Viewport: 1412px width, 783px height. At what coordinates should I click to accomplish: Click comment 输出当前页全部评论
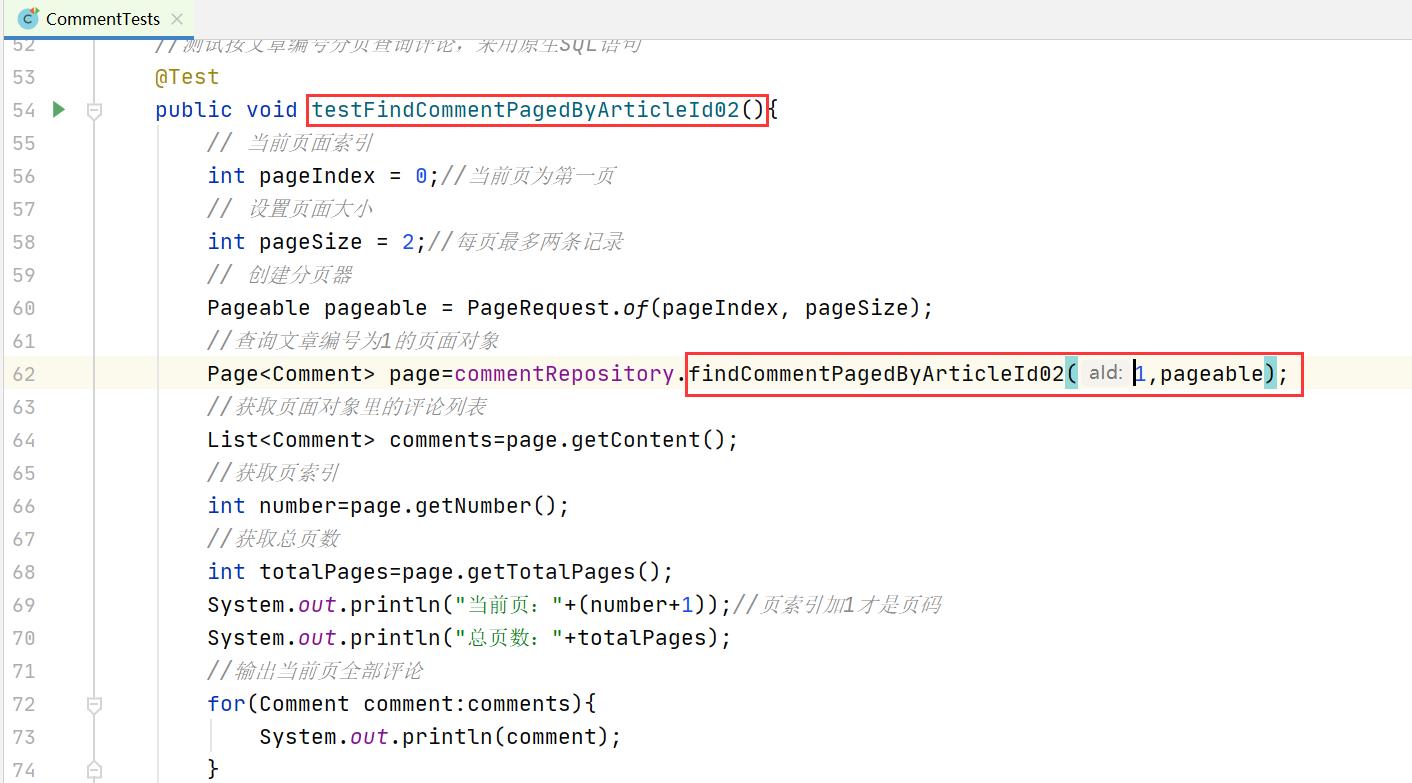click(x=316, y=671)
